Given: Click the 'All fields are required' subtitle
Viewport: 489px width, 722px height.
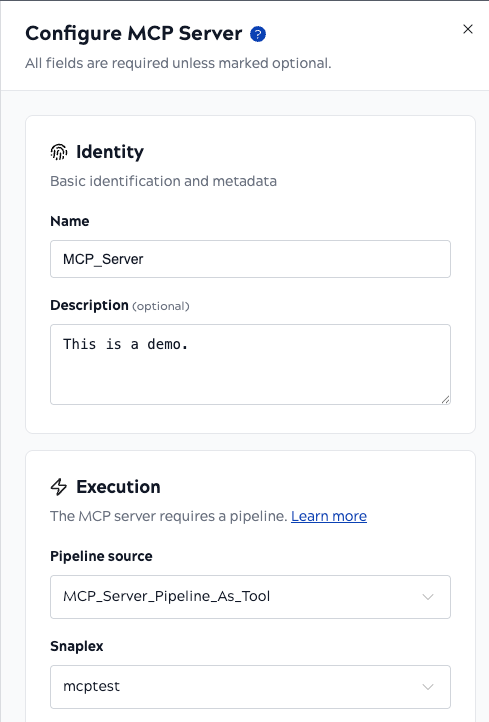Looking at the screenshot, I should point(178,63).
